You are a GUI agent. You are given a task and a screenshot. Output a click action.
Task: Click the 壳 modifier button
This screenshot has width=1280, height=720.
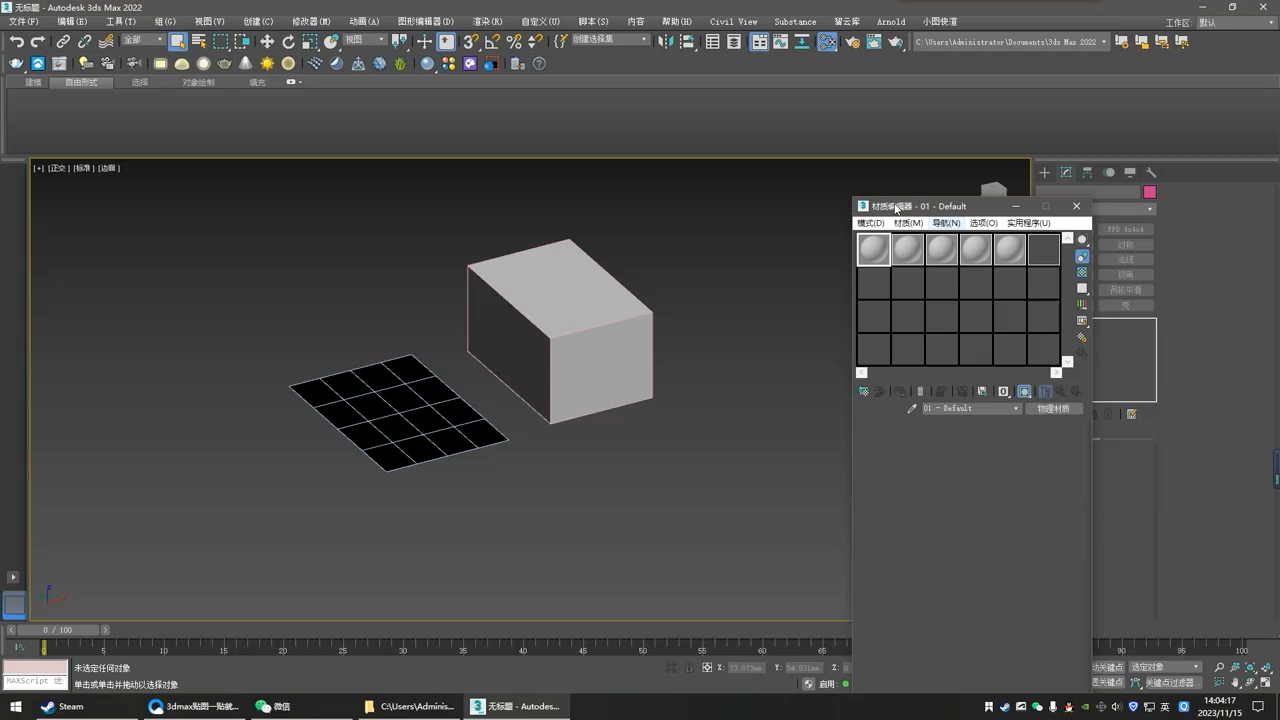[1126, 305]
